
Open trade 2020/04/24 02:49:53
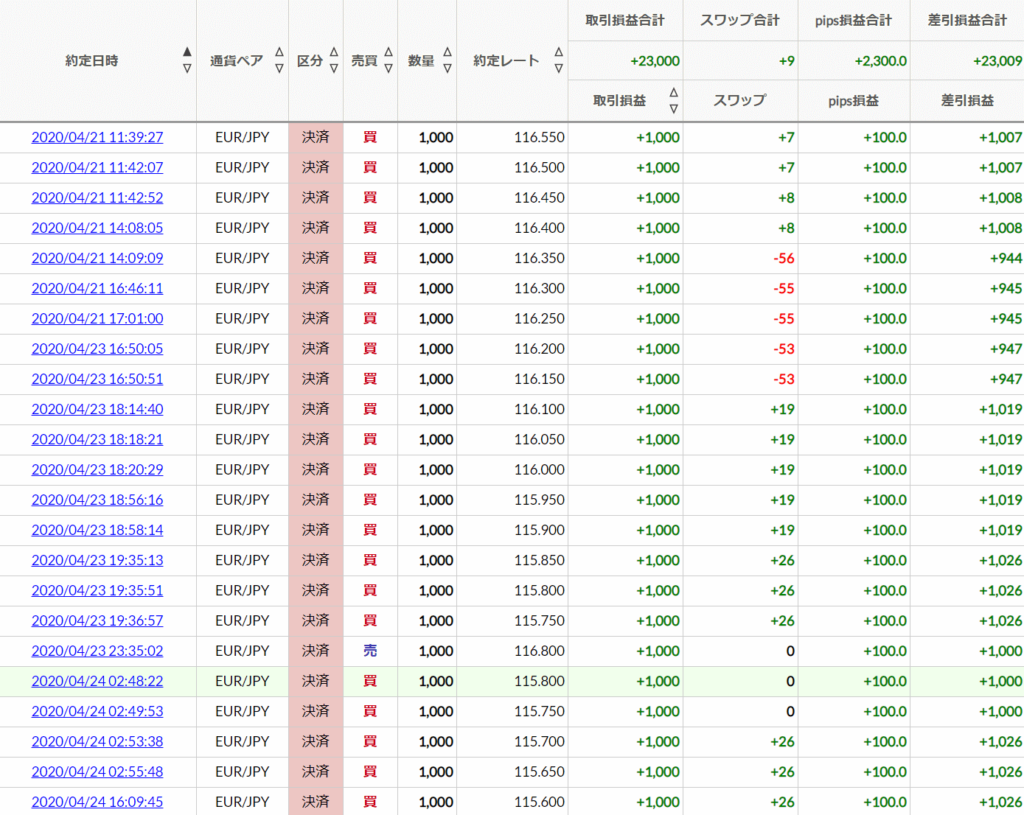pyautogui.click(x=97, y=711)
